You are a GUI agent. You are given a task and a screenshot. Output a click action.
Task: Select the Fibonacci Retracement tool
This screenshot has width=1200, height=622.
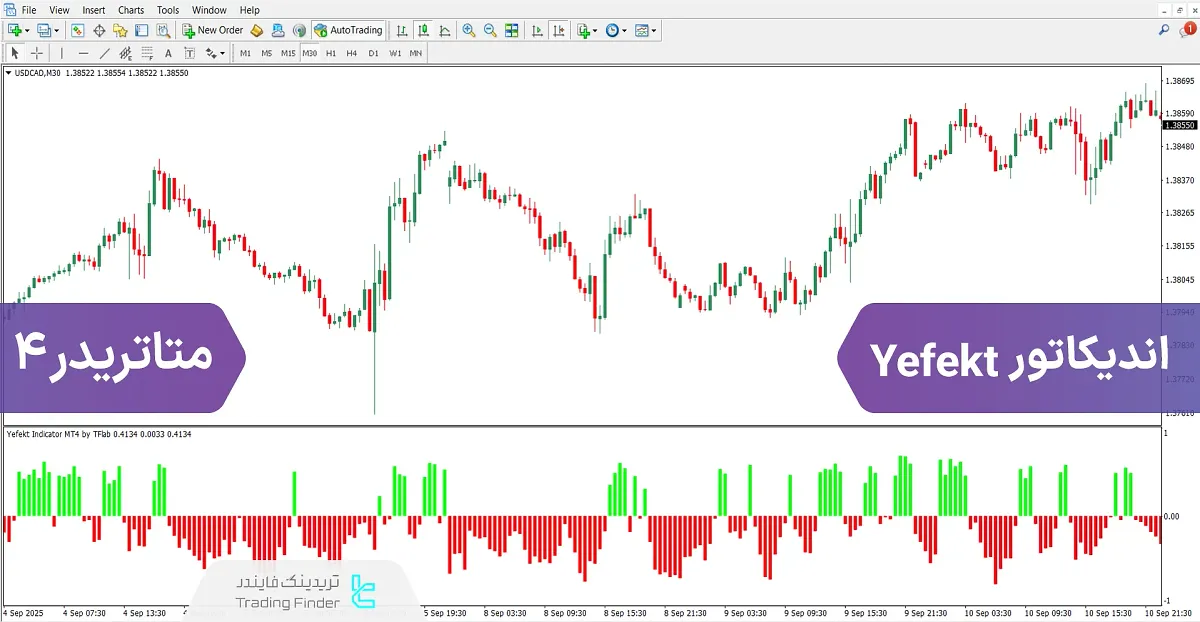tap(146, 53)
